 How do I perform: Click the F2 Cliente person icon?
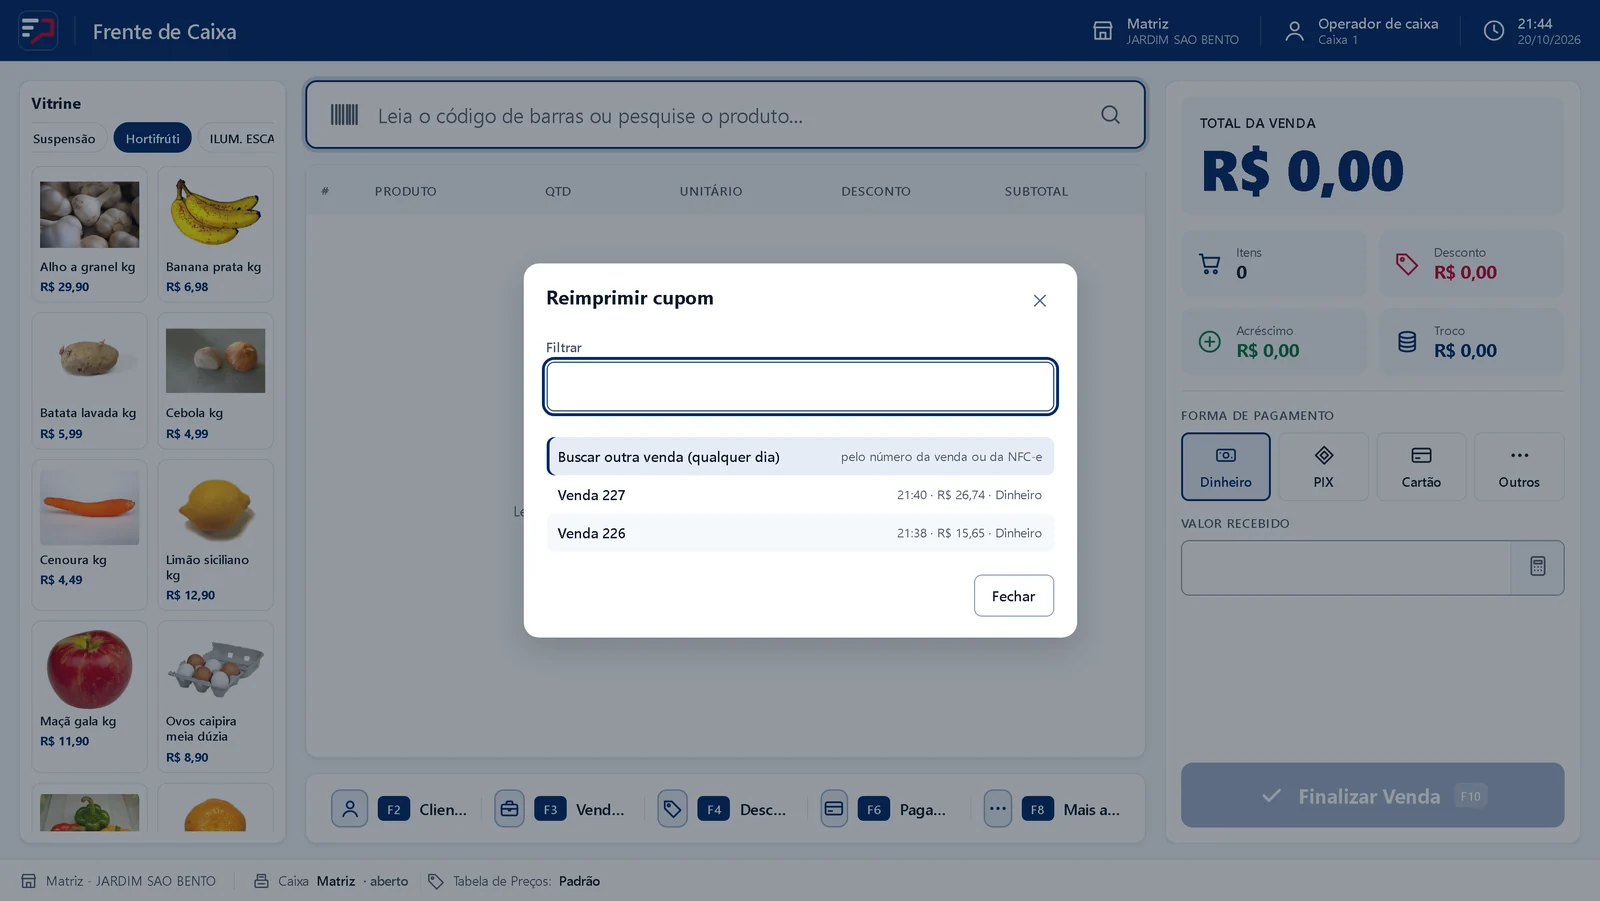(x=350, y=809)
